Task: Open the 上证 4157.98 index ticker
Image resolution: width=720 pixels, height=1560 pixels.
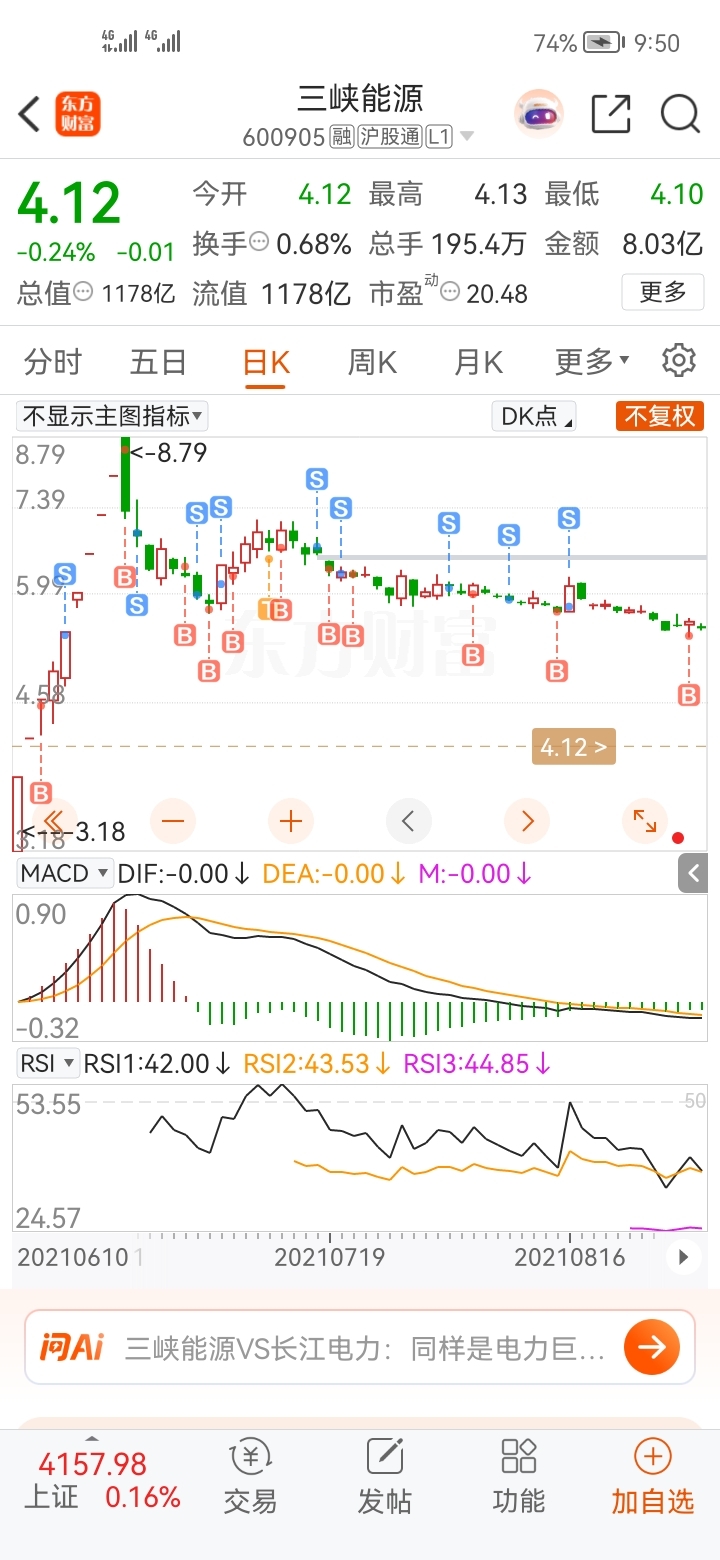Action: 103,1481
